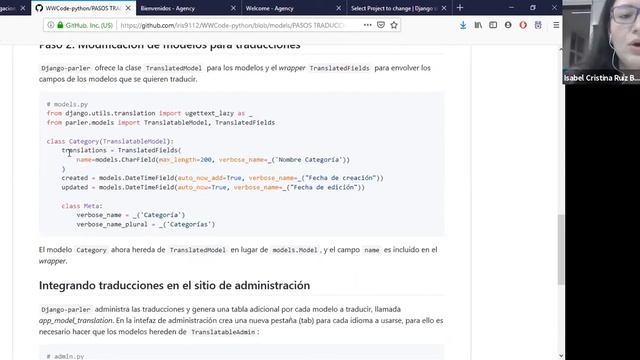Close the Welcome - Agency tab
The height and width of the screenshot is (360, 640).
pyautogui.click(x=338, y=8)
